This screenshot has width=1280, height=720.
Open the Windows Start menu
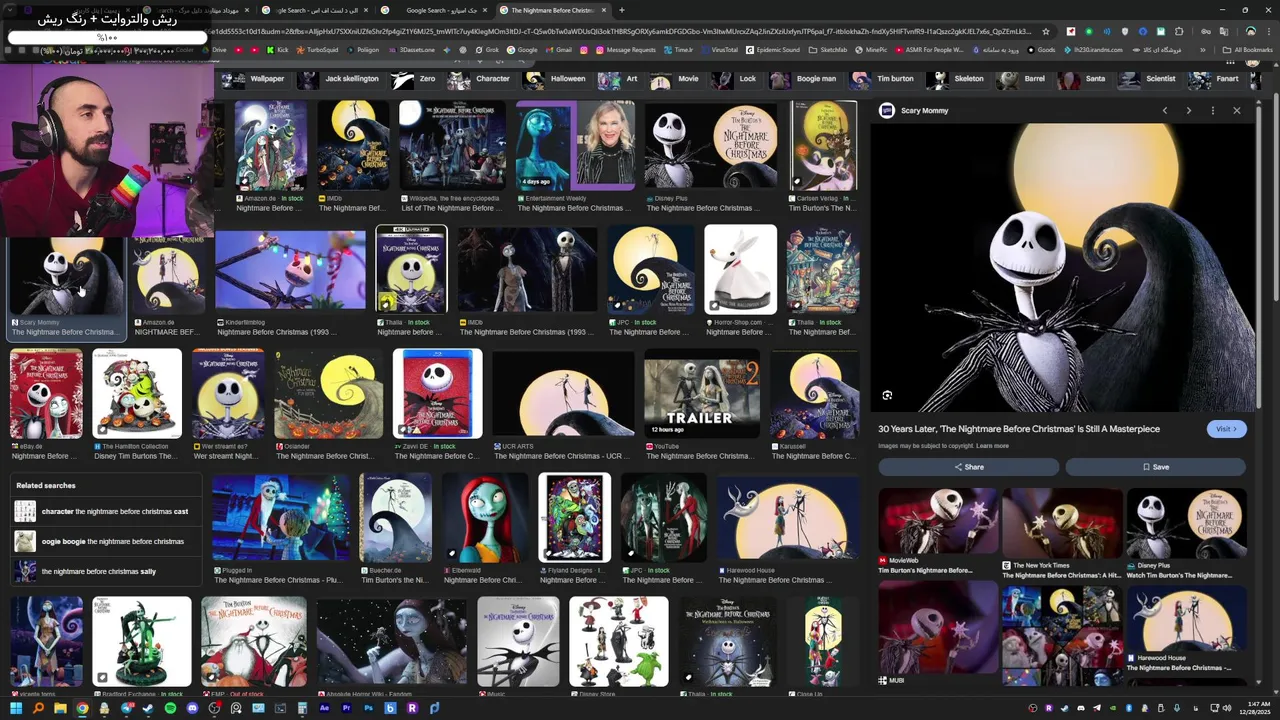15,708
